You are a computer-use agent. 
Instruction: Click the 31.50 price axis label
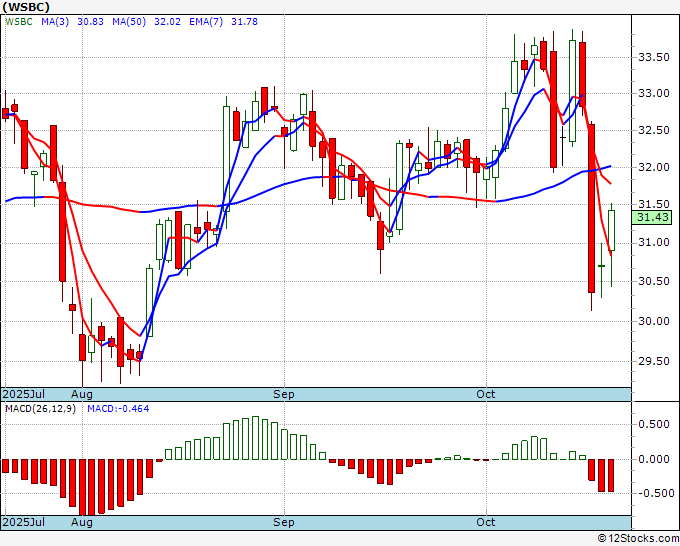pos(654,204)
